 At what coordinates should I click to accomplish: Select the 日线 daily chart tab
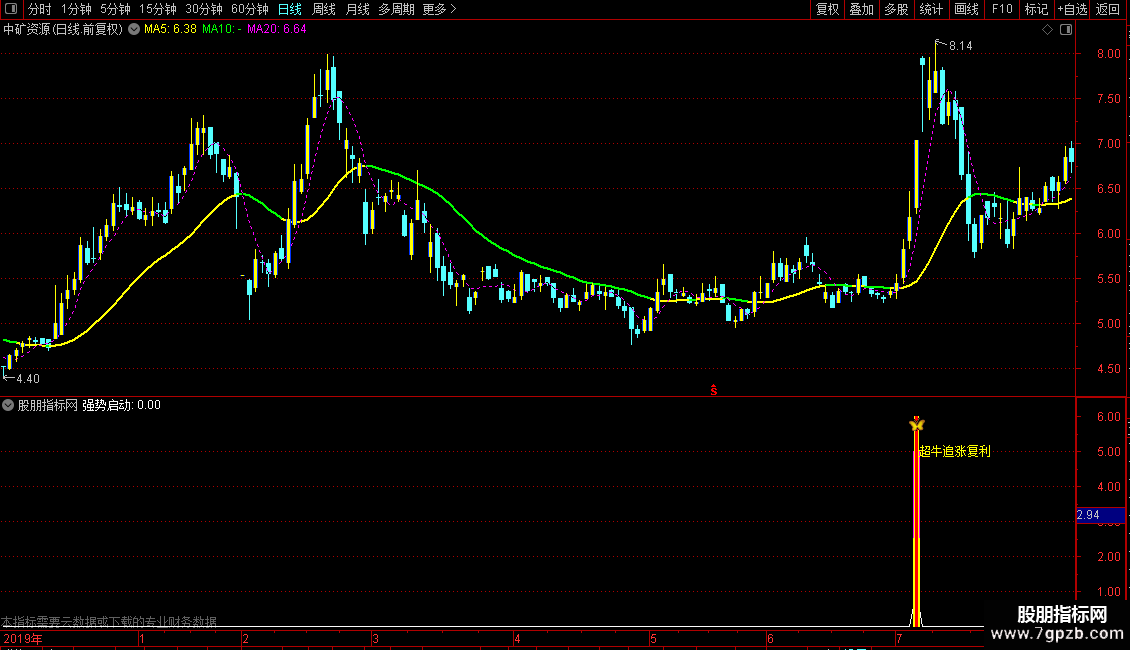pyautogui.click(x=290, y=9)
